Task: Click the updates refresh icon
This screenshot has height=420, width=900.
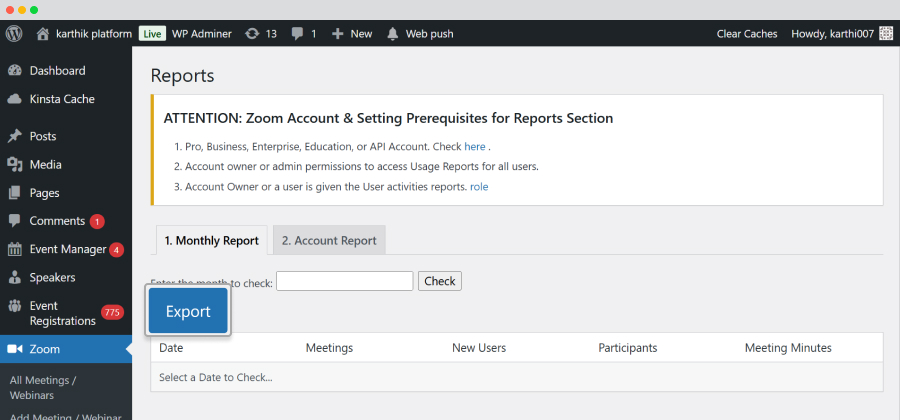Action: point(252,34)
